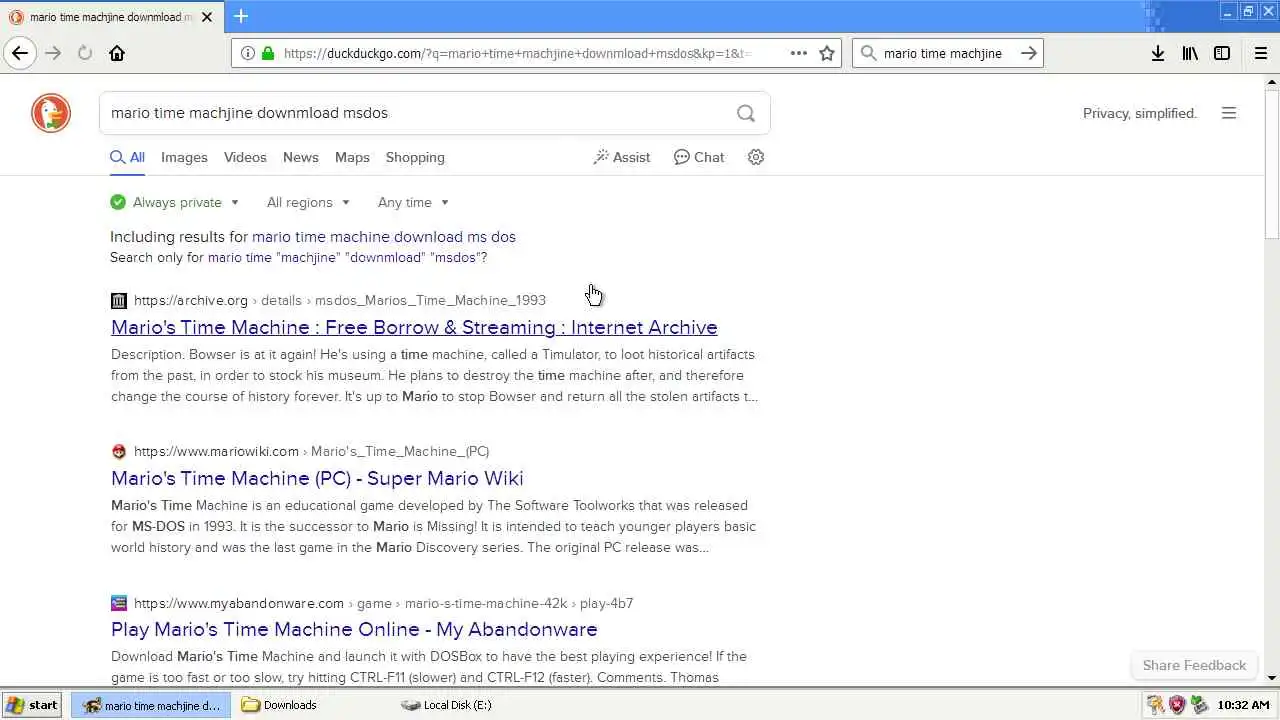Click the search magnifier in browser search bar
The height and width of the screenshot is (720, 1280).
click(868, 53)
